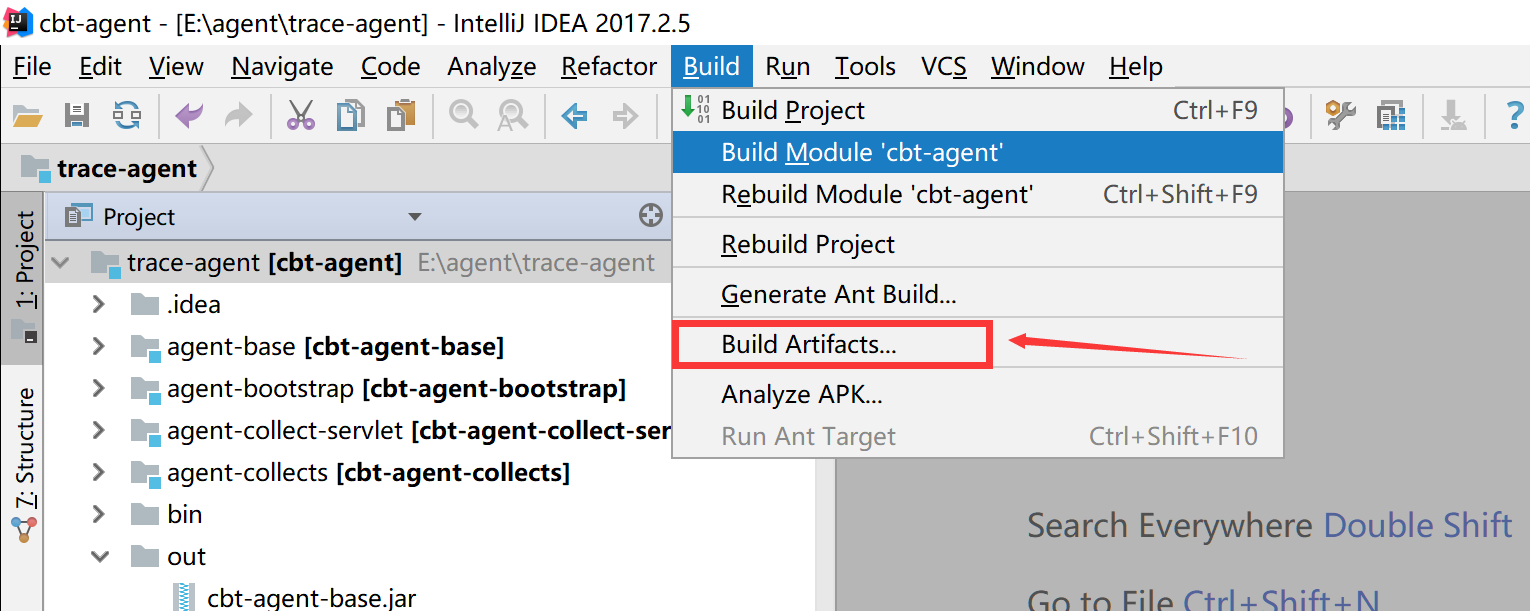This screenshot has height=611, width=1530.
Task: Open the Navigate menu
Action: [283, 67]
